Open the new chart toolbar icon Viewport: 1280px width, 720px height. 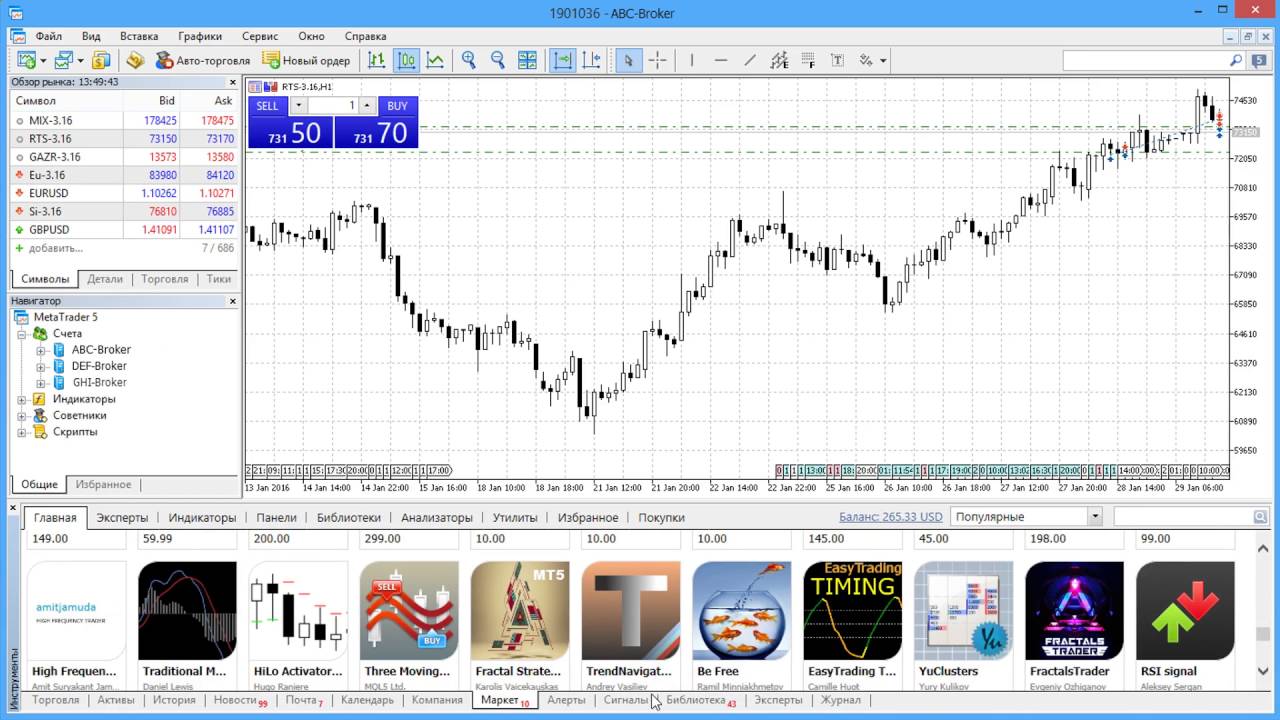click(25, 60)
